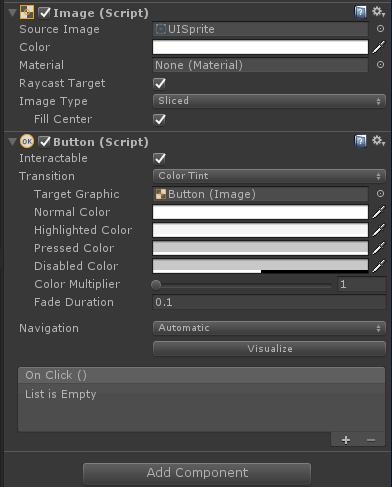Click the Visualize navigation button

(x=269, y=349)
